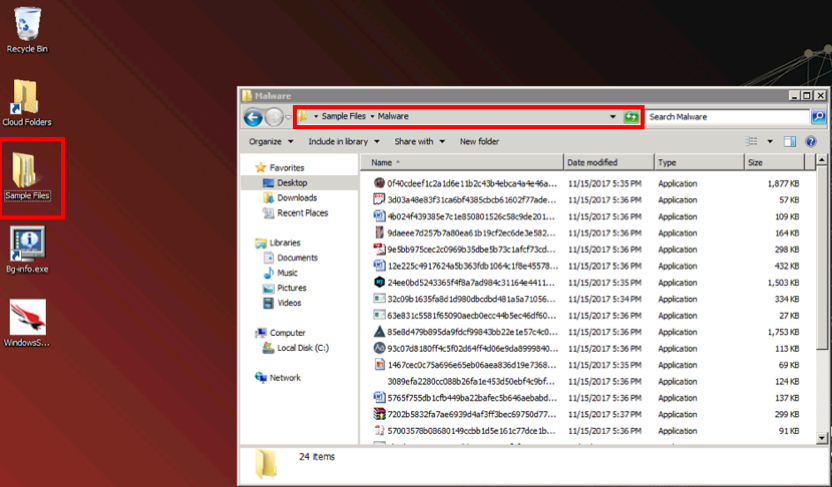Select Downloads in Favorites pane
Screen dimensions: 832x487
pos(297,198)
